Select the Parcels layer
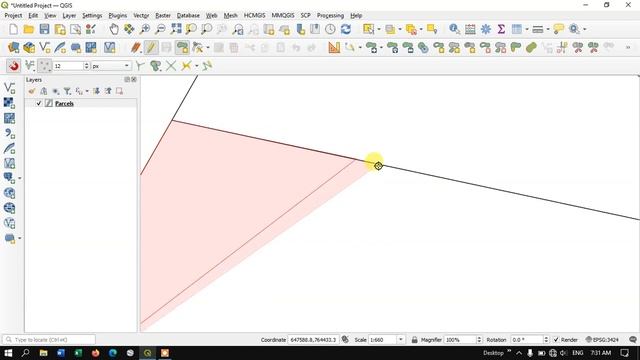Viewport: 640px width, 360px height. pos(64,103)
